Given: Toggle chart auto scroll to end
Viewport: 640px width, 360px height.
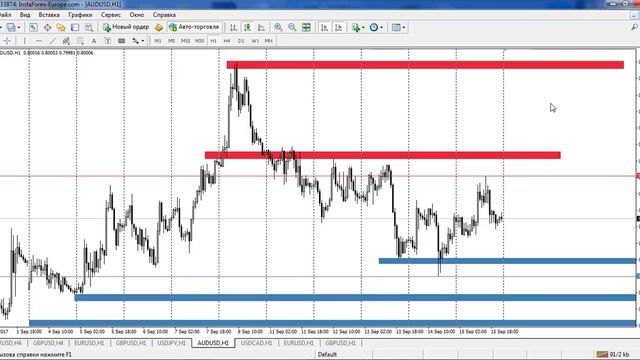Looking at the screenshot, I should [324, 27].
